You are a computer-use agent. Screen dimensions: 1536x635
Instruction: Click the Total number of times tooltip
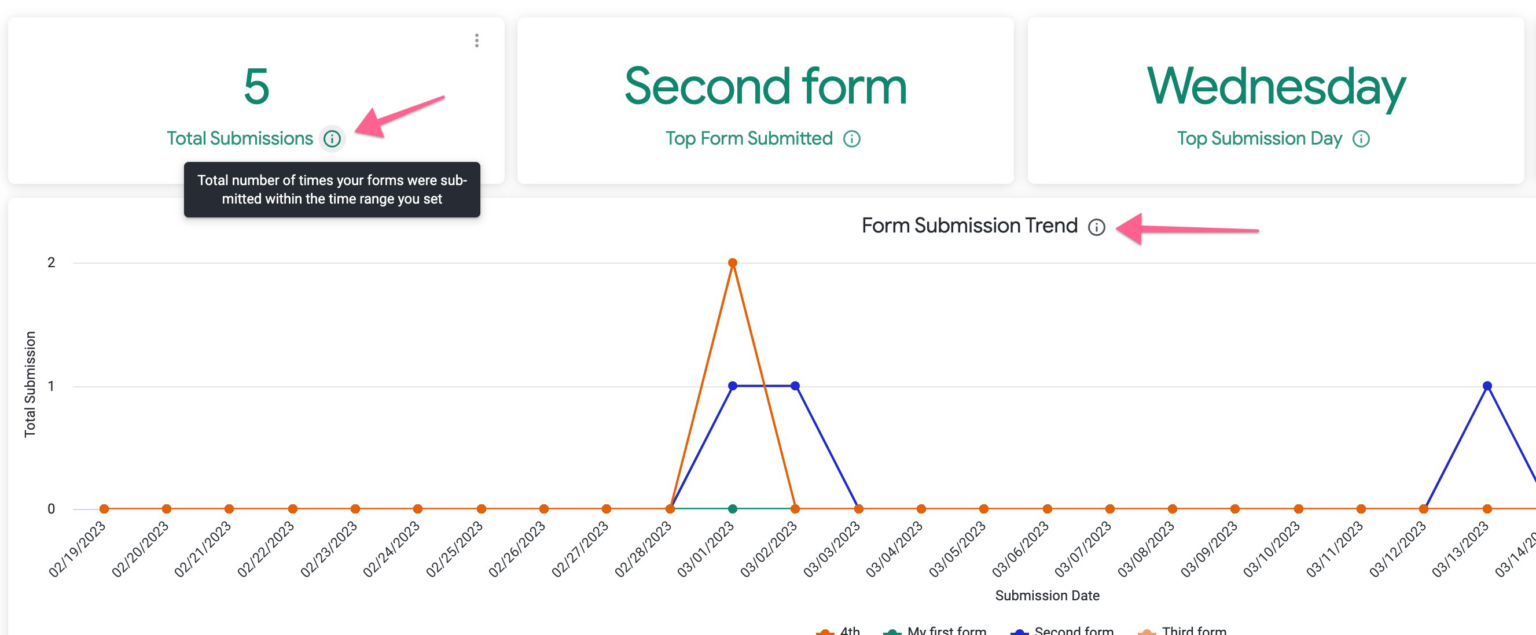coord(332,190)
